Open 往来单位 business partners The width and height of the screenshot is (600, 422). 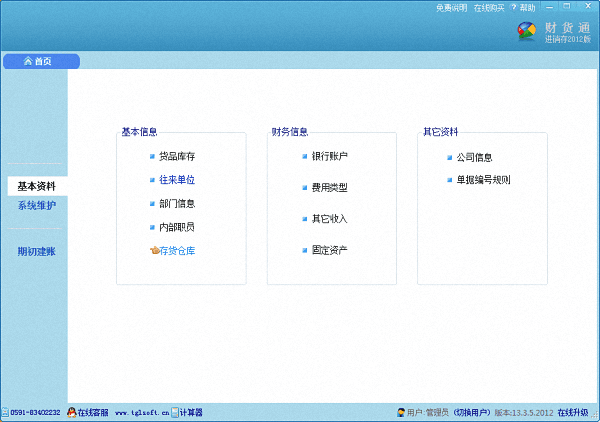click(177, 180)
